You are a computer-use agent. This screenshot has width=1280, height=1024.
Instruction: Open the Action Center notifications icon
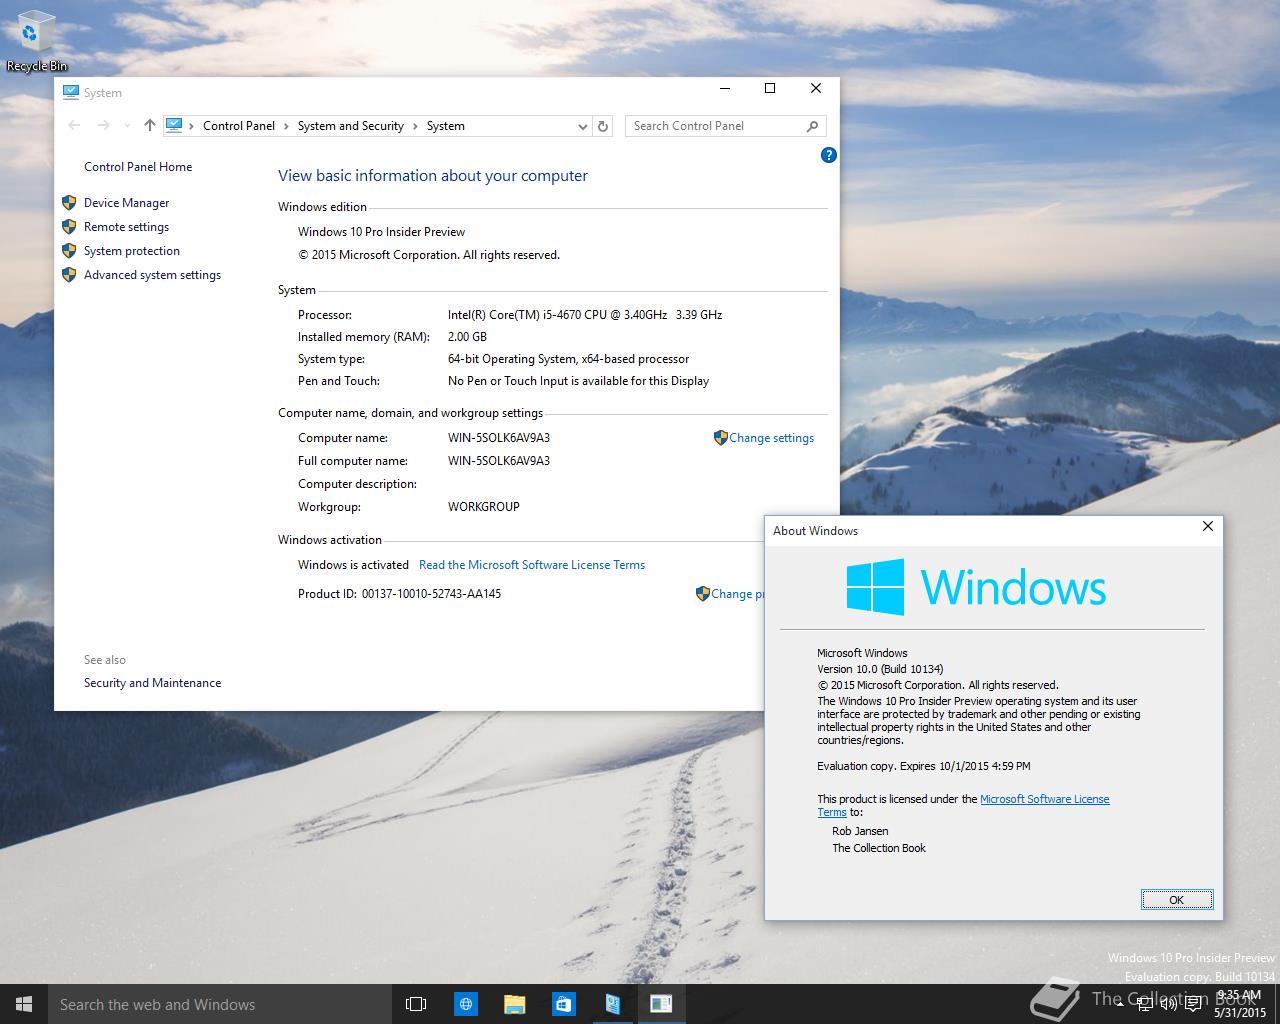point(1193,1004)
